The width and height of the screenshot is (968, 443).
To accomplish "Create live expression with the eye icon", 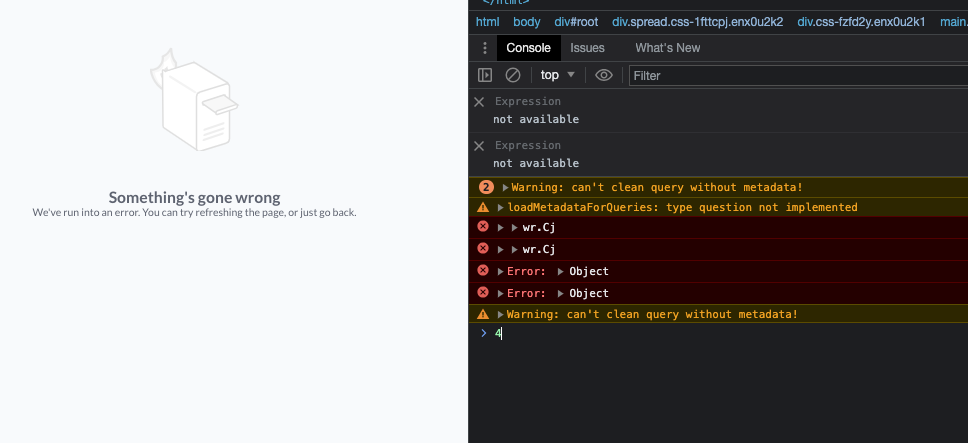I will tap(603, 75).
